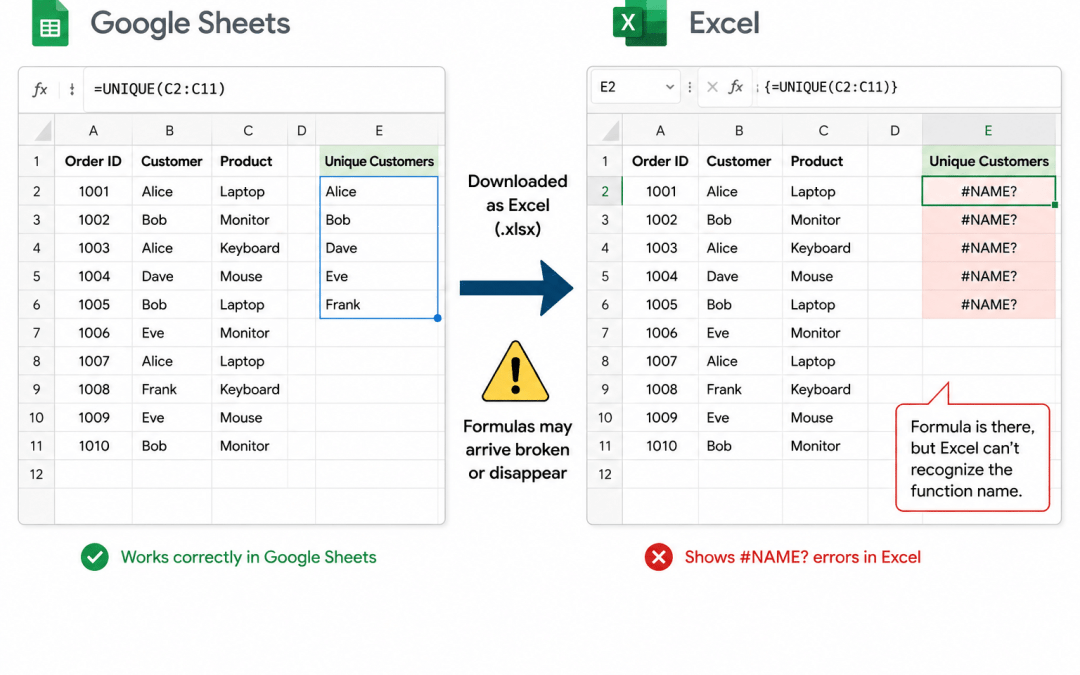Click 'Eve' in Sheets Unique Customers column
The height and width of the screenshot is (675, 1080).
tap(379, 276)
